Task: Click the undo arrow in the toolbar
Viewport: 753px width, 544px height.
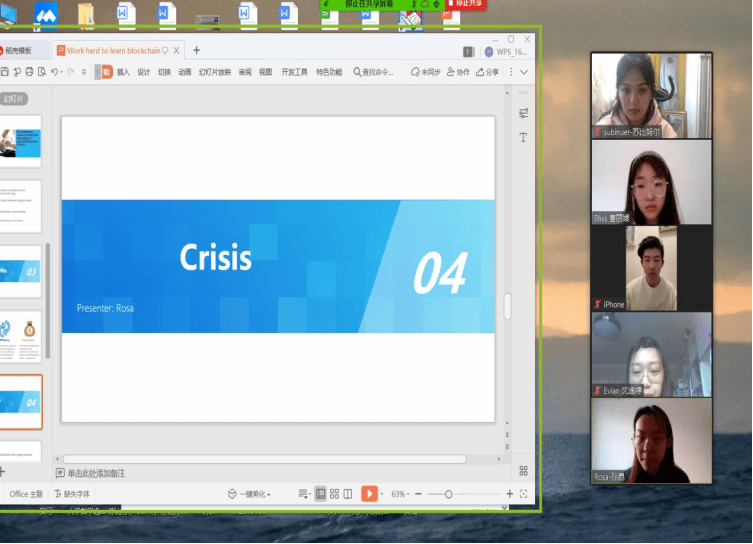Action: click(x=55, y=72)
